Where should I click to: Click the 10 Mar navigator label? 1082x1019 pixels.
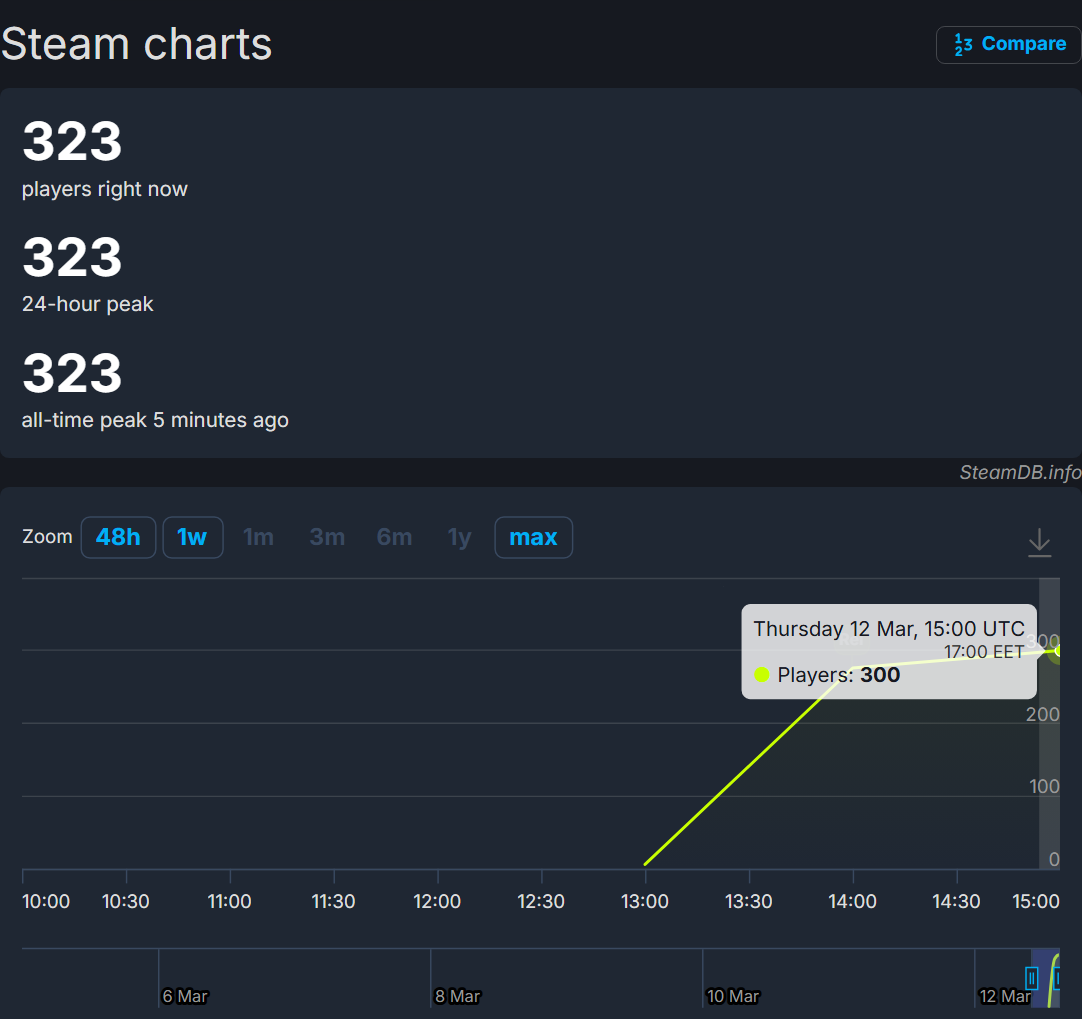click(x=733, y=996)
